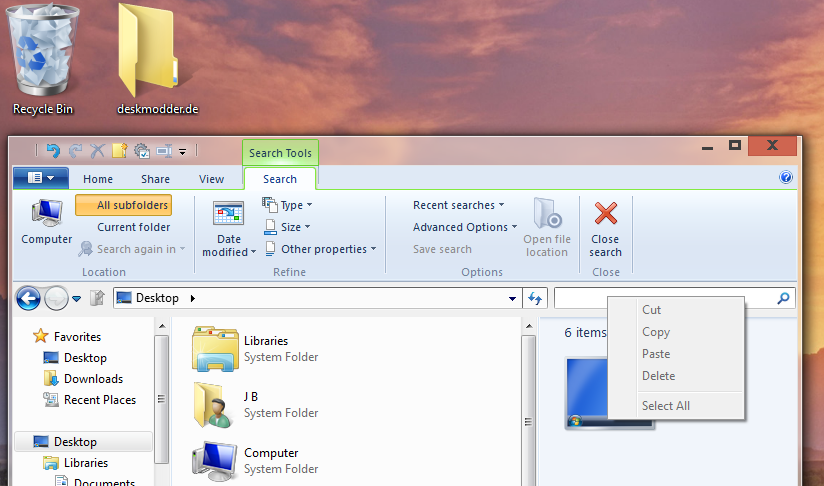The image size is (824, 486).
Task: Select the deskmodder.de folder on desktop
Action: point(157,59)
